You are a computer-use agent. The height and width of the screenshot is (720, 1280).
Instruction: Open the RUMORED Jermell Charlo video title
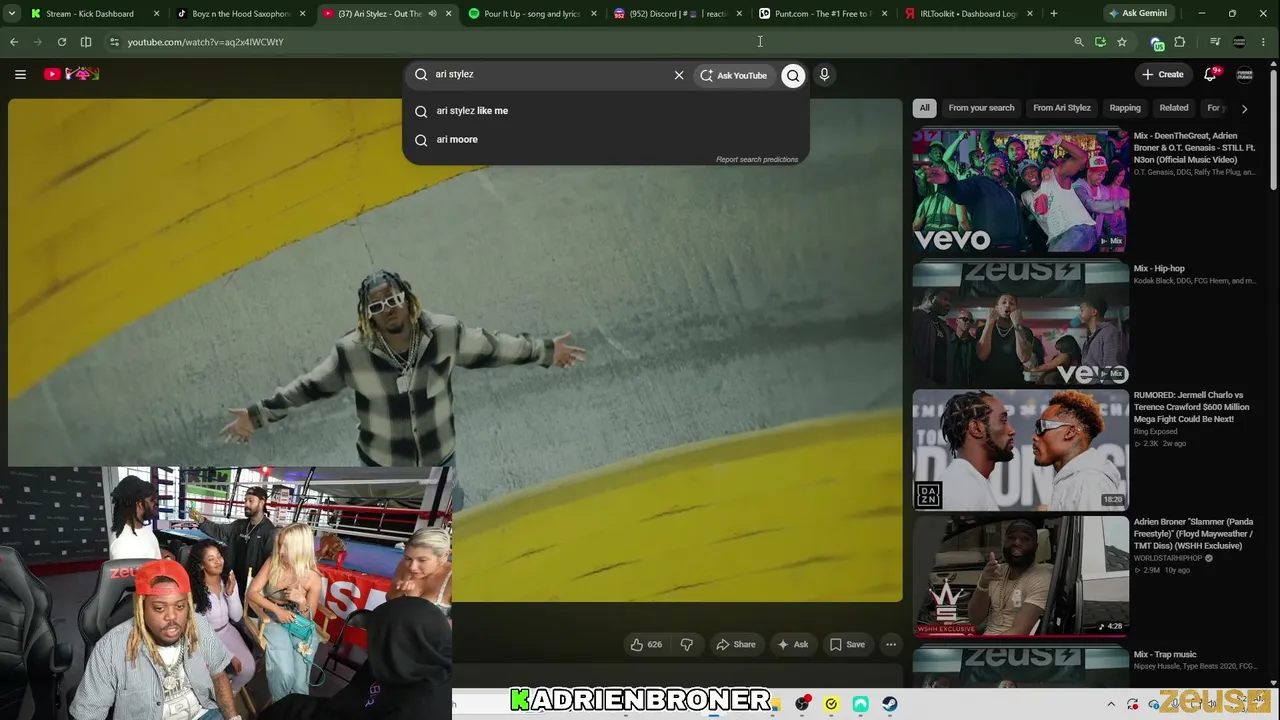click(1191, 407)
